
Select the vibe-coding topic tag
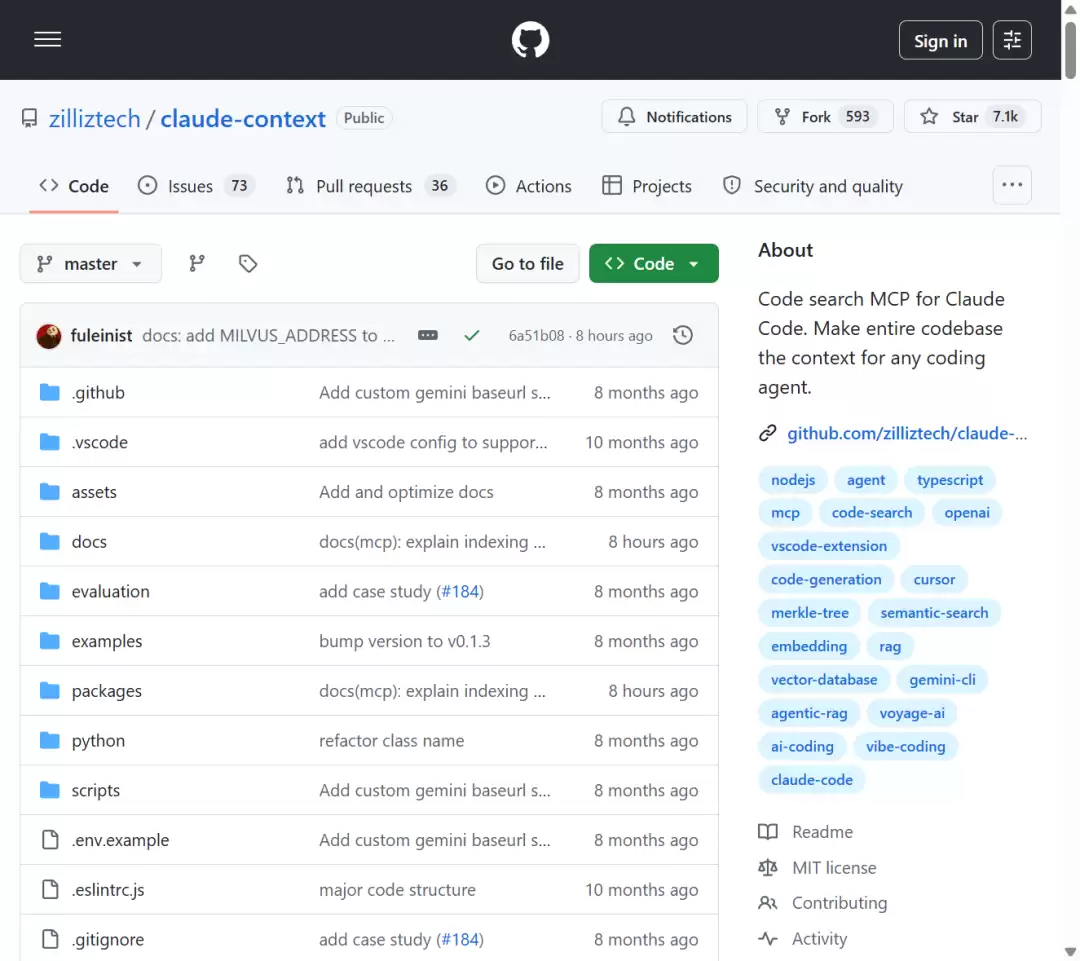(x=905, y=746)
